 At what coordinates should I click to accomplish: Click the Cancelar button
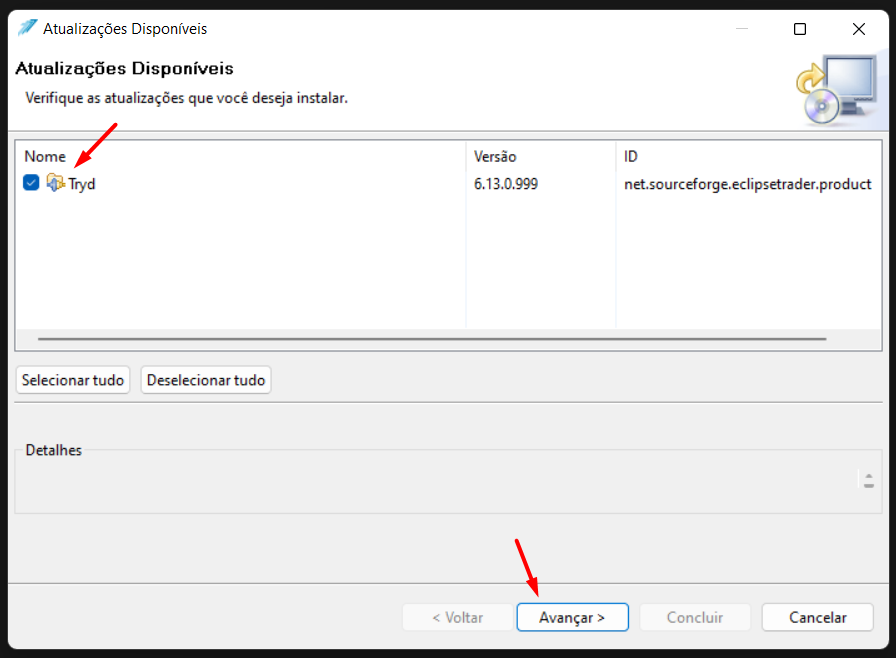point(817,617)
